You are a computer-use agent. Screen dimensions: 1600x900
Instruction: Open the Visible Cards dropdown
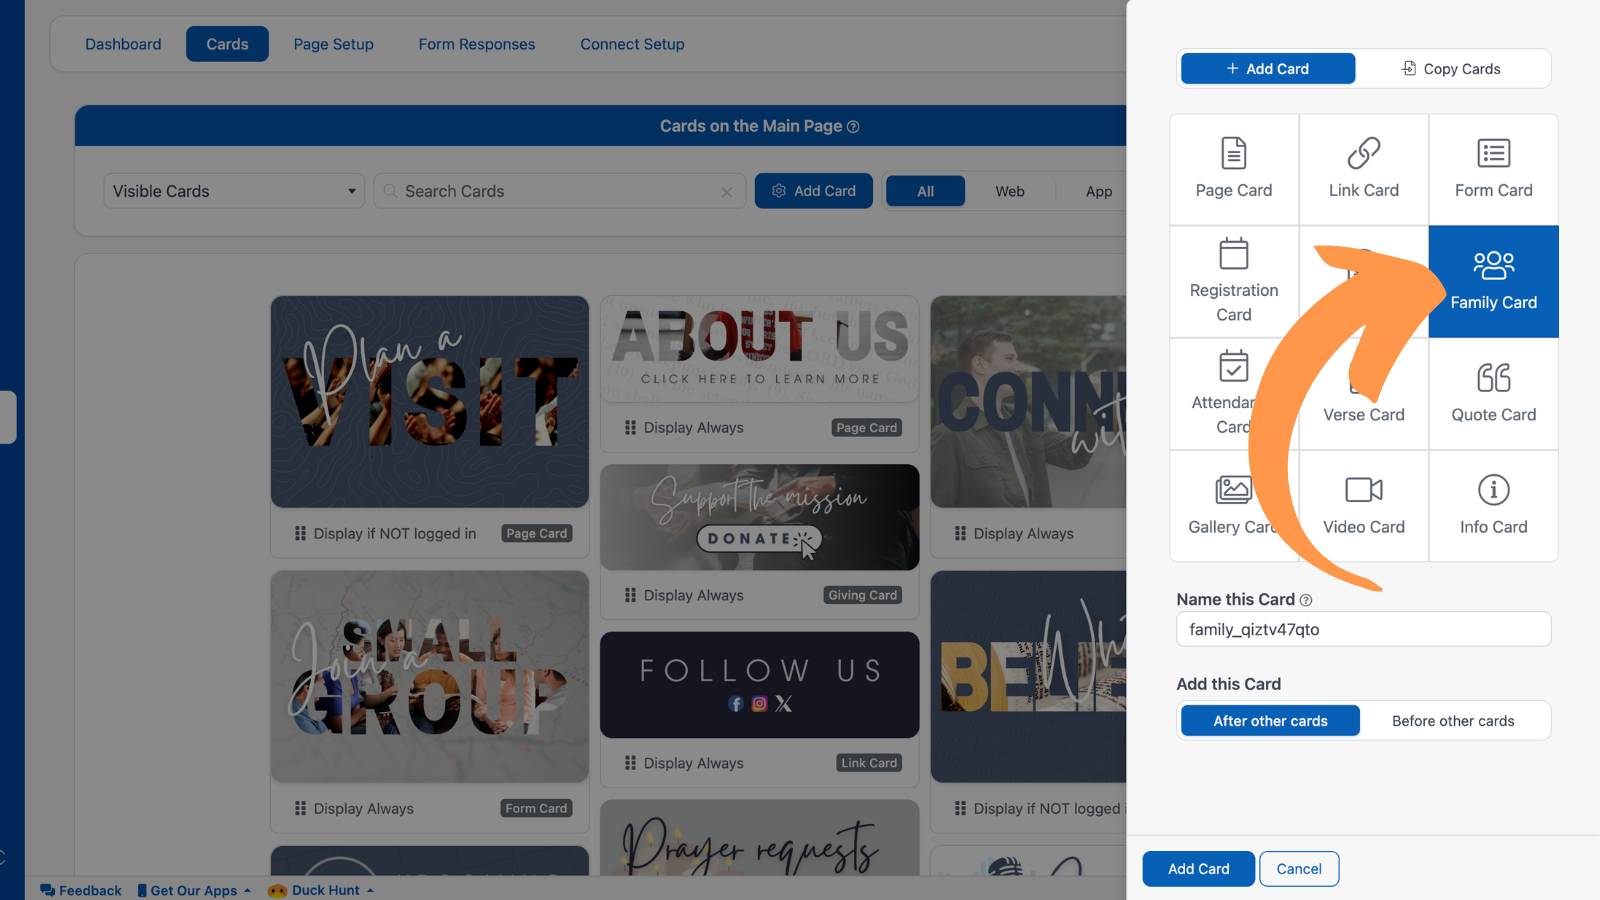[234, 191]
